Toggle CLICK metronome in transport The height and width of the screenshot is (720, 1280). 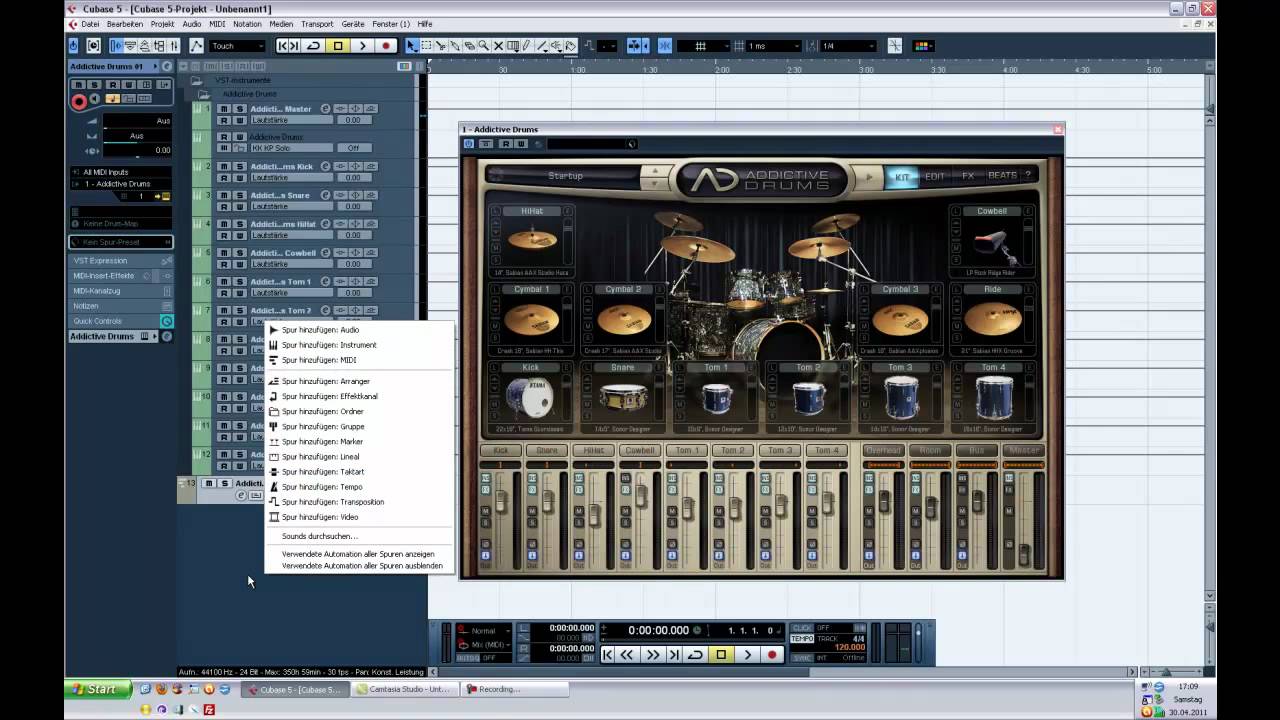click(x=802, y=628)
